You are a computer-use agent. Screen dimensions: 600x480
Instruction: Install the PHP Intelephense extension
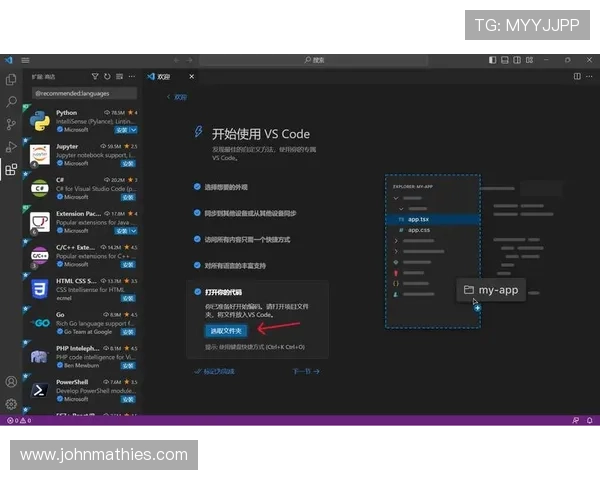(x=128, y=366)
